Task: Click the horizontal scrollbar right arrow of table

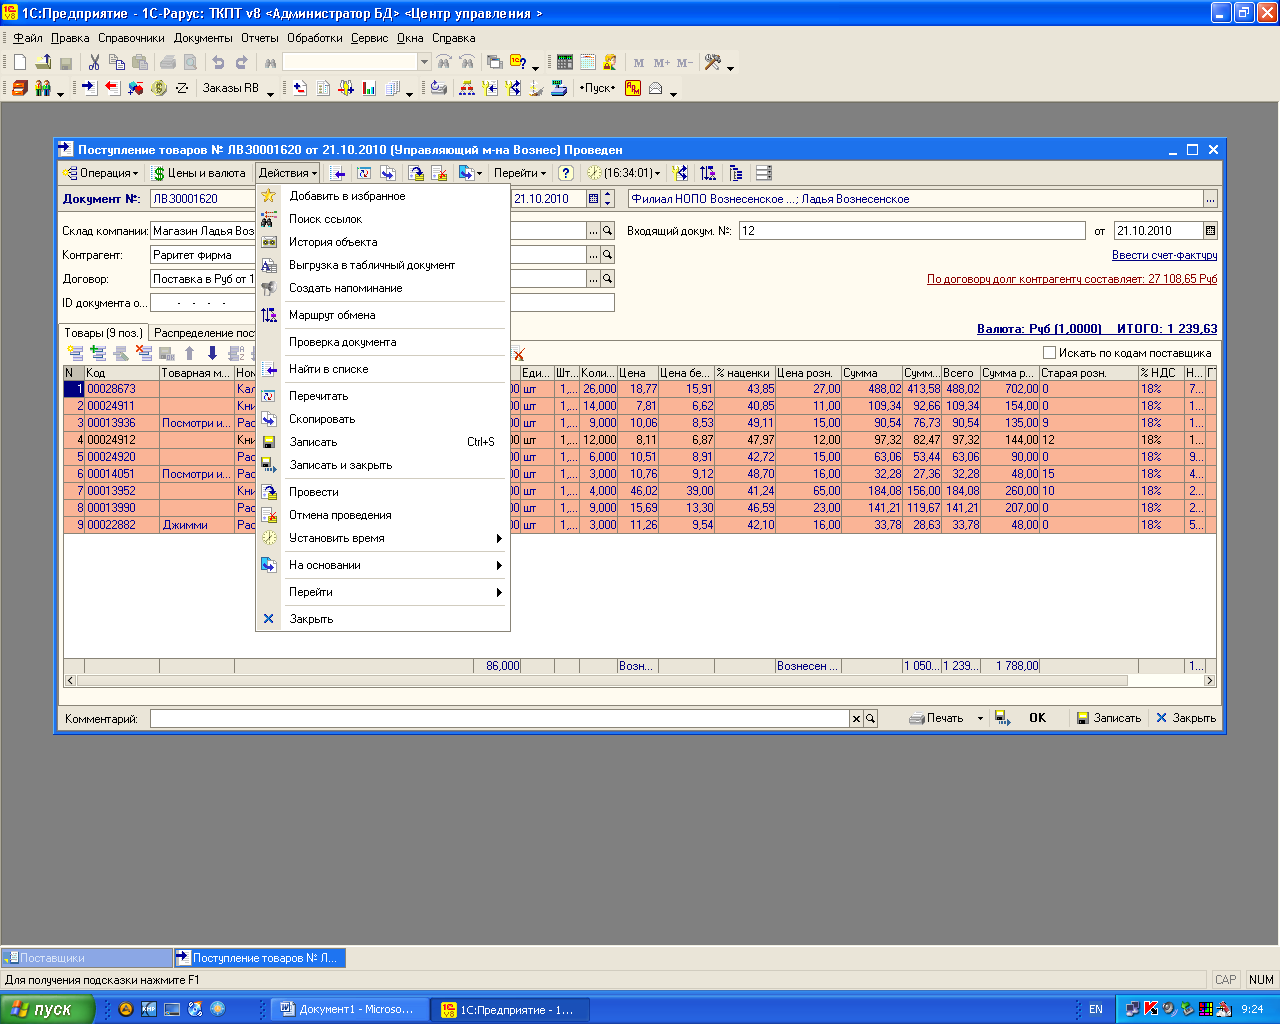Action: coord(1209,680)
